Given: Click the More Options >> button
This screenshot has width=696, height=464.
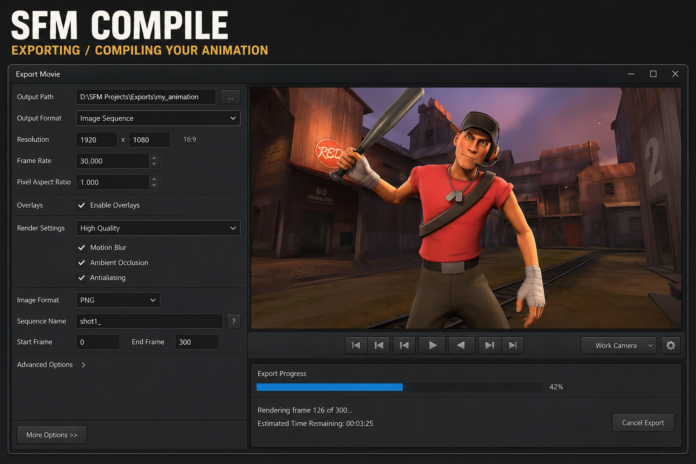Looking at the screenshot, I should (51, 435).
